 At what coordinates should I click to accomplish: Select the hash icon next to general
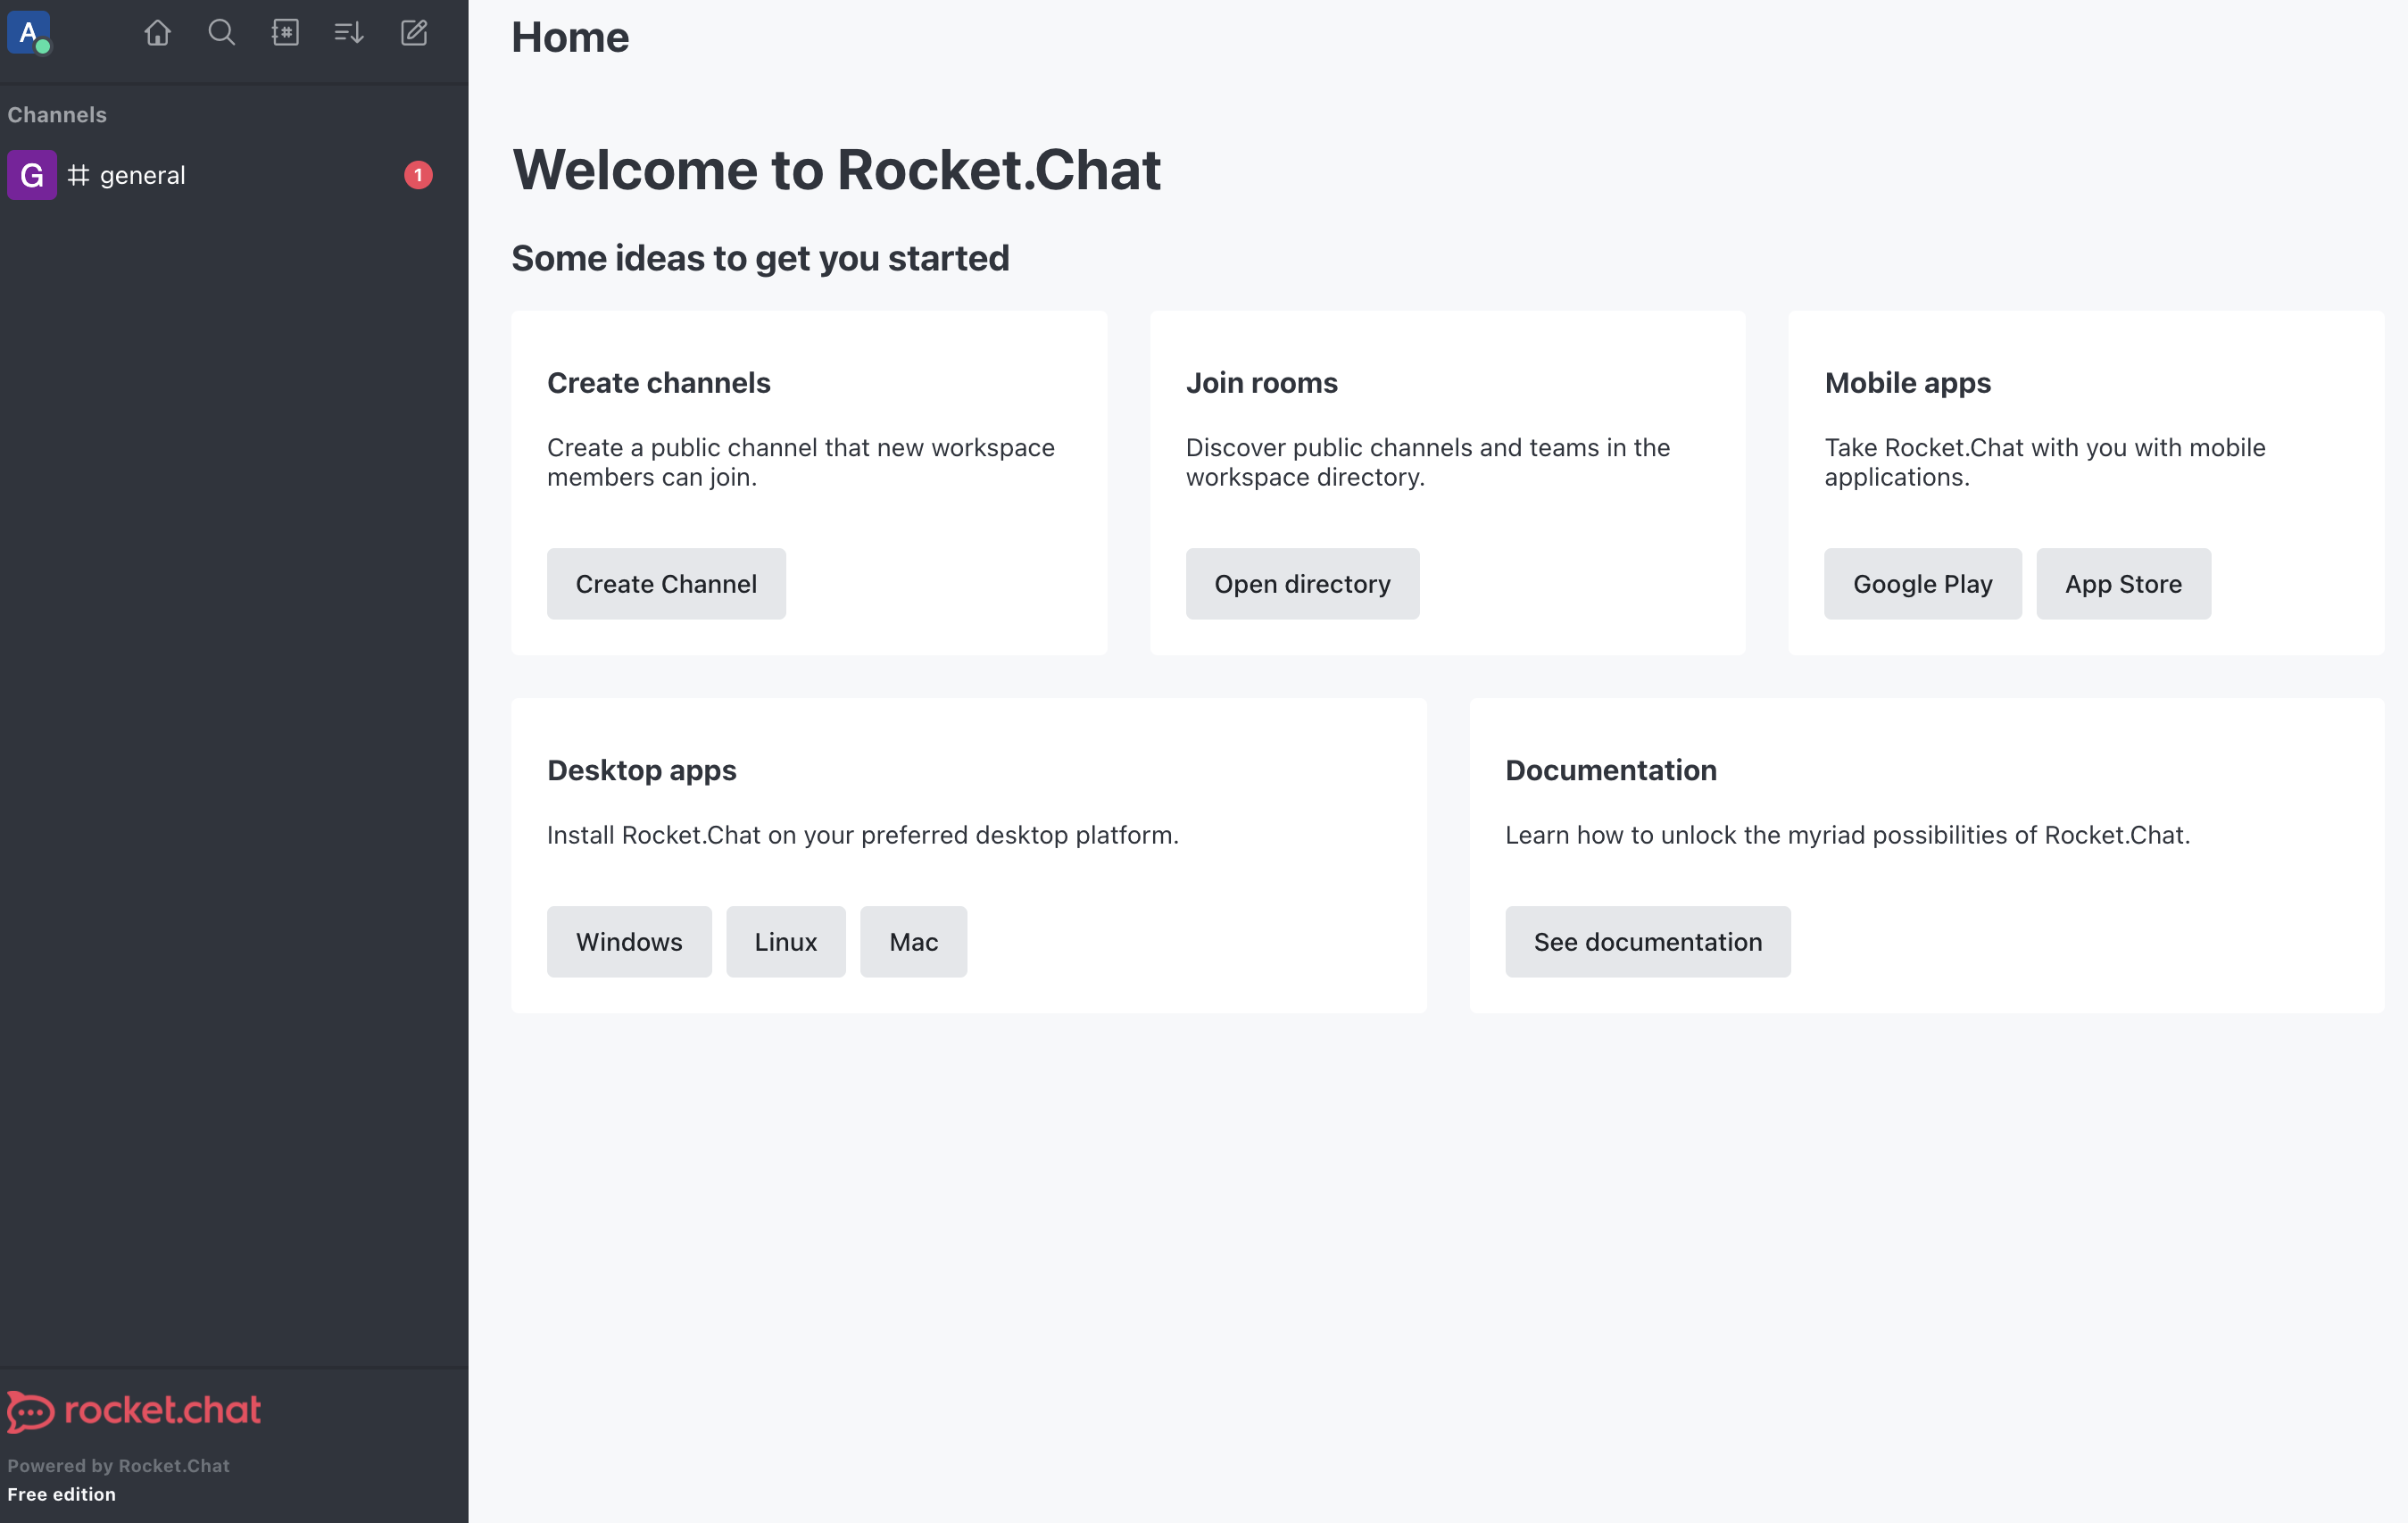point(78,175)
